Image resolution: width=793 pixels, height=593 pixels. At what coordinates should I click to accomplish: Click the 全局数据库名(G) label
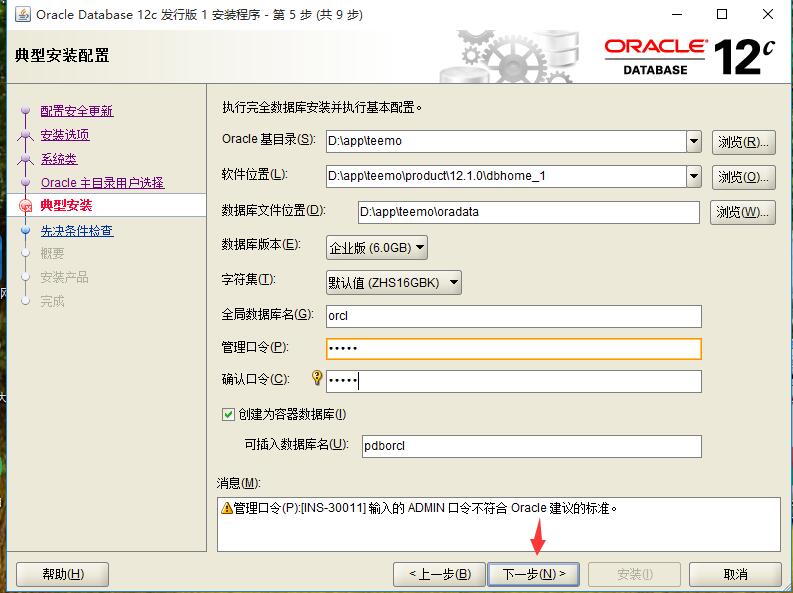[268, 314]
